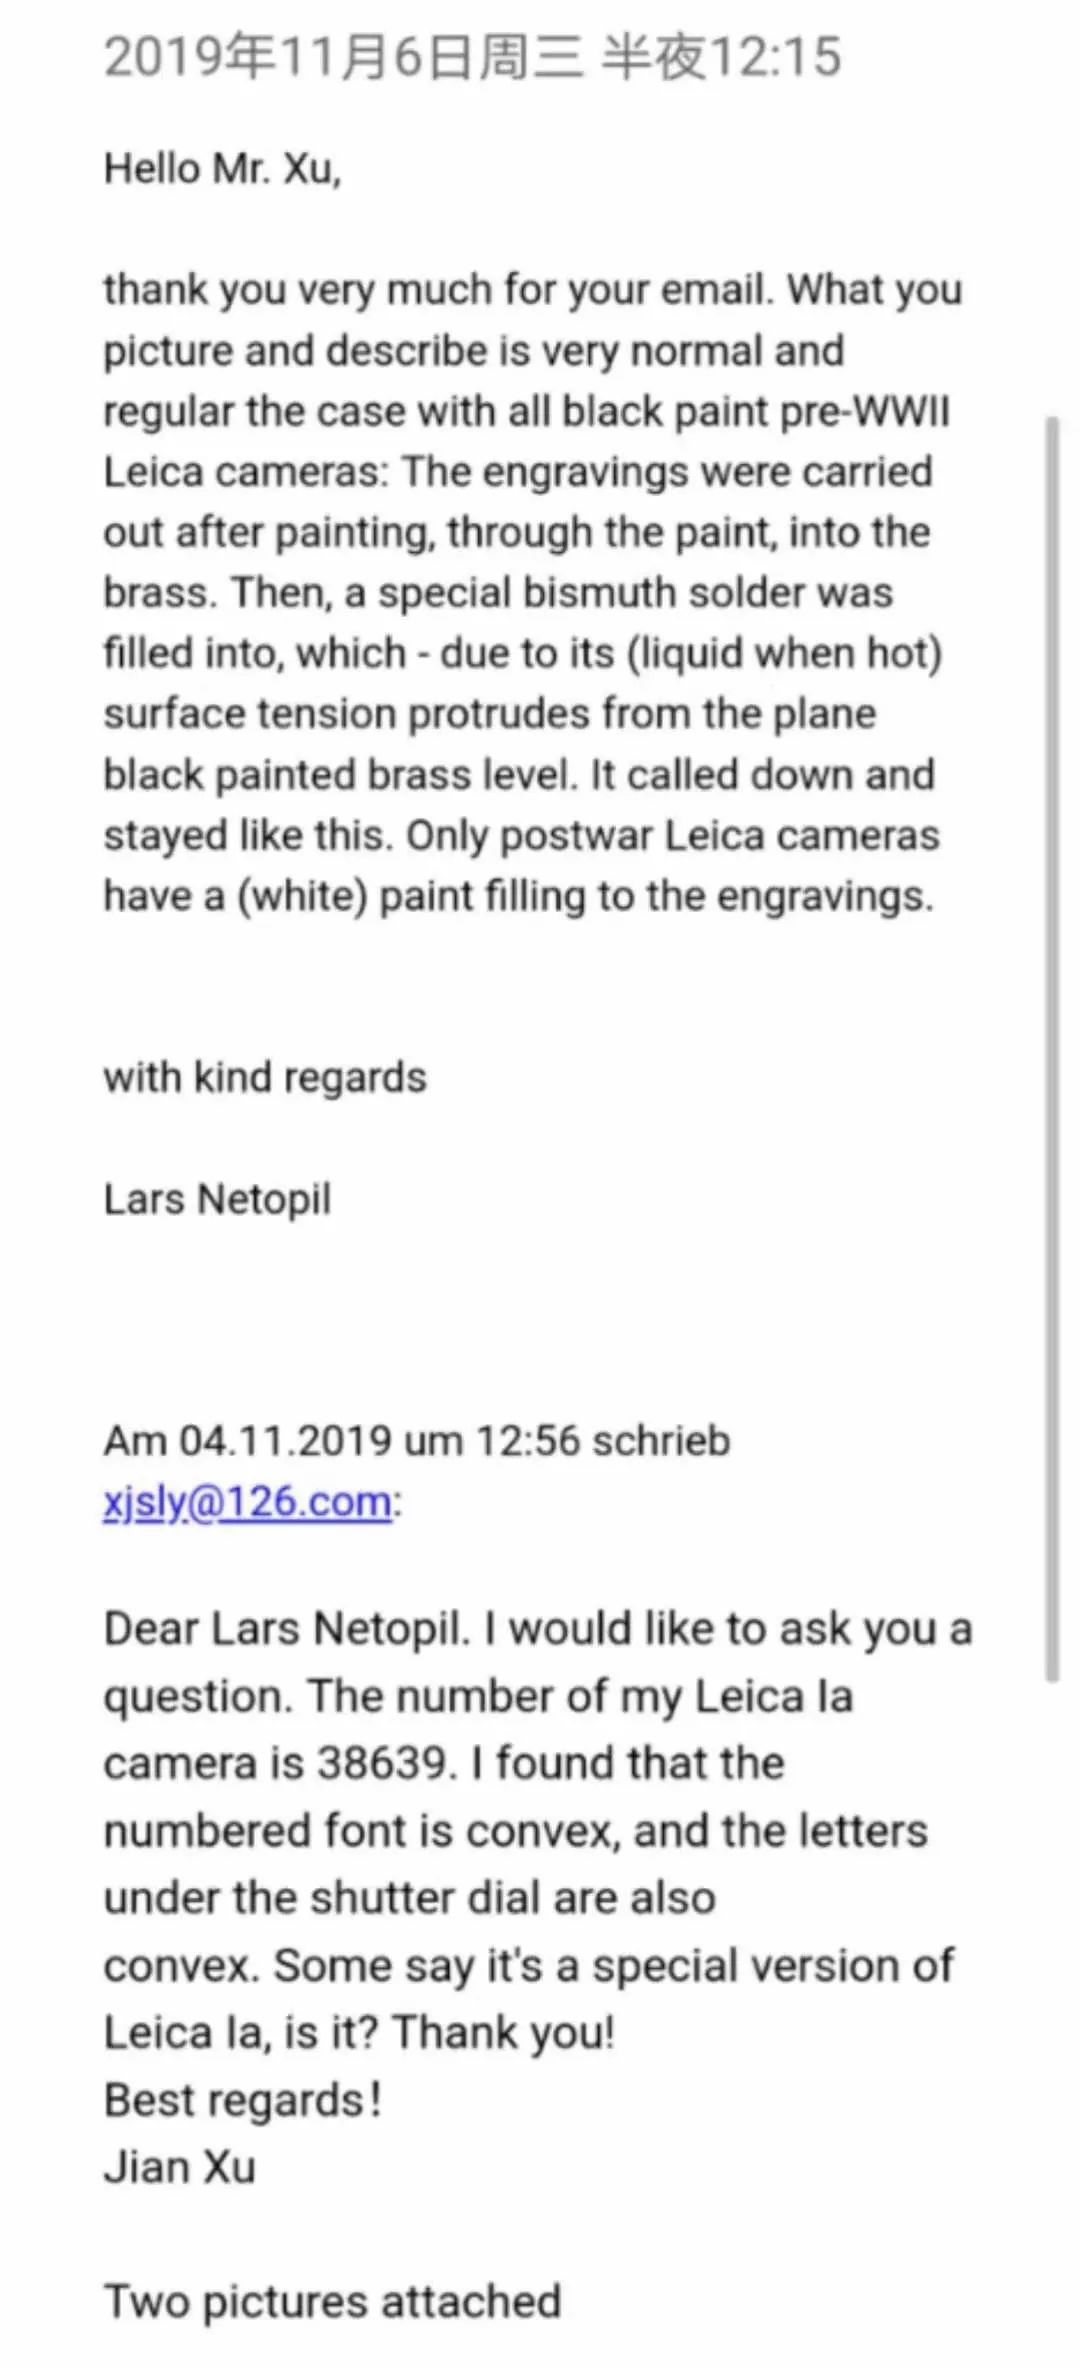Click the phrase "Only postwar Leica cameras"
This screenshot has width=1080, height=2368.
pos(672,835)
